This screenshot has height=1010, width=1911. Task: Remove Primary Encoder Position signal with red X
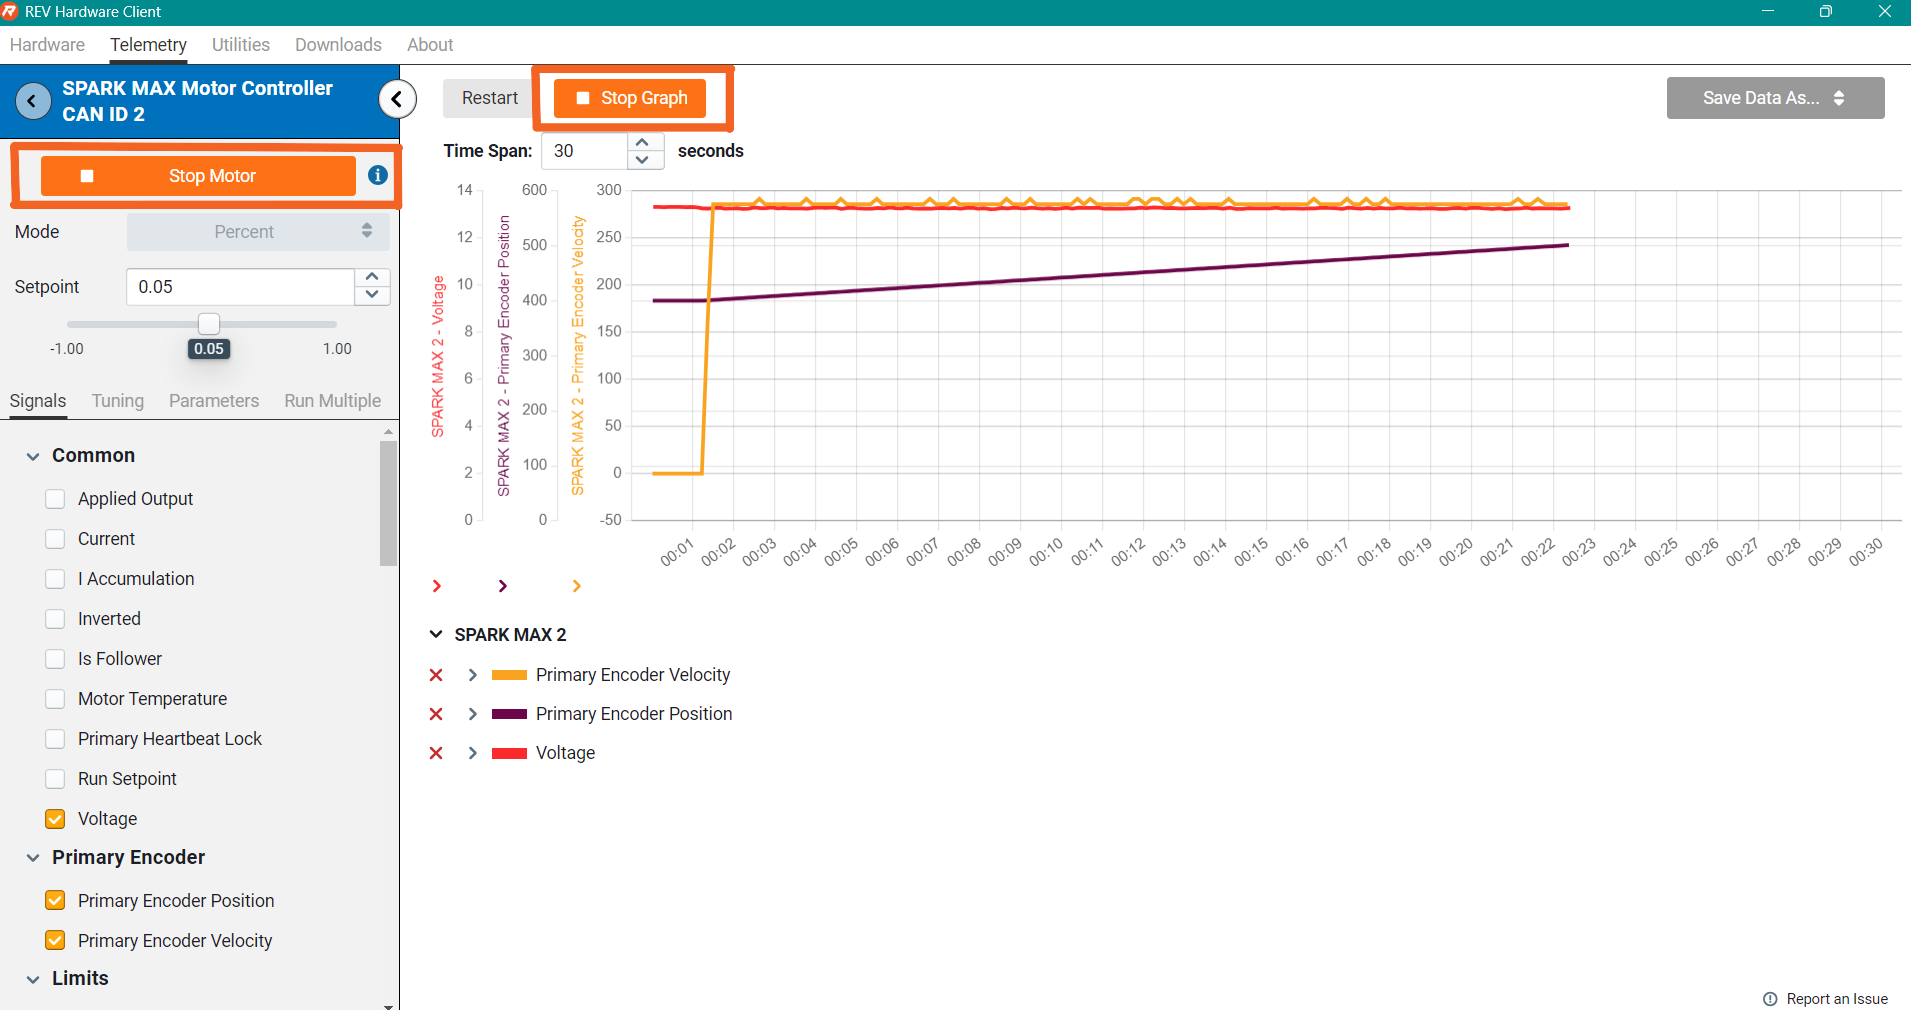click(436, 714)
